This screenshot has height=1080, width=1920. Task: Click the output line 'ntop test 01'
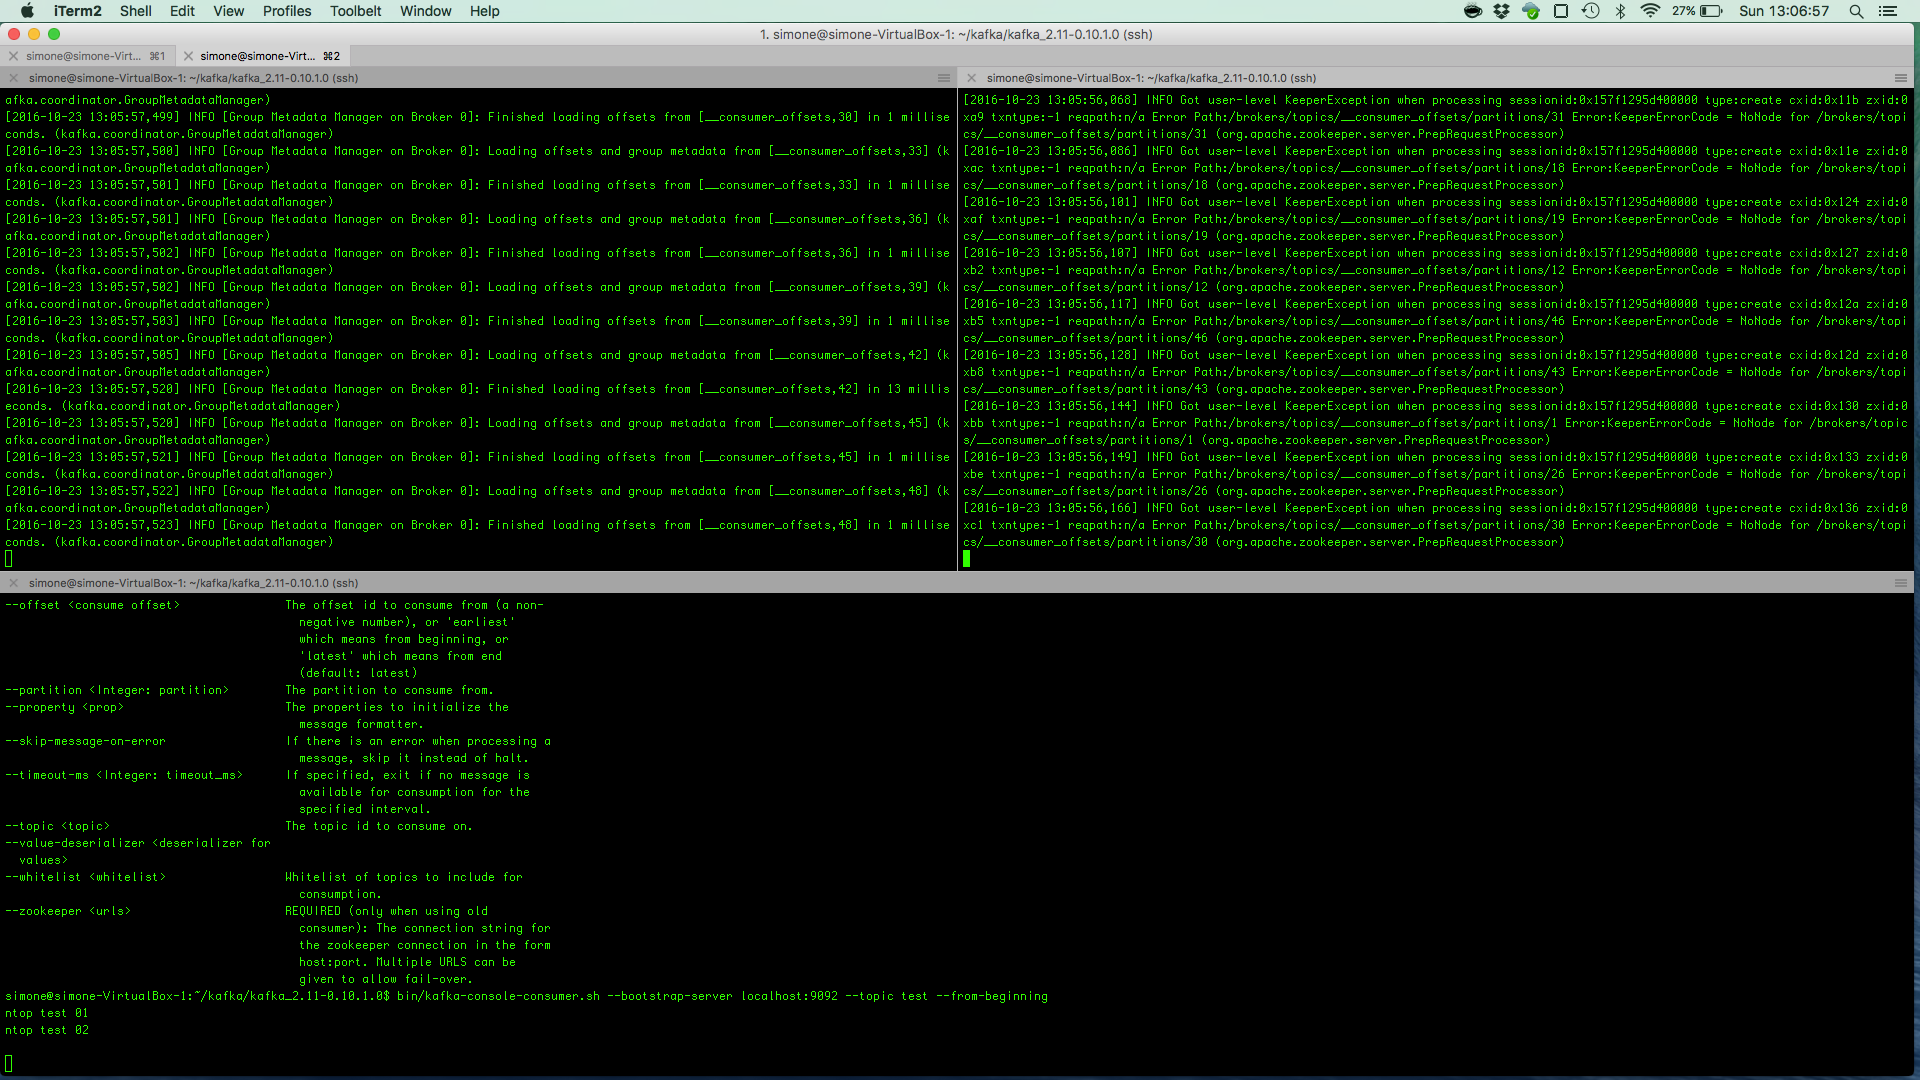click(x=47, y=1013)
